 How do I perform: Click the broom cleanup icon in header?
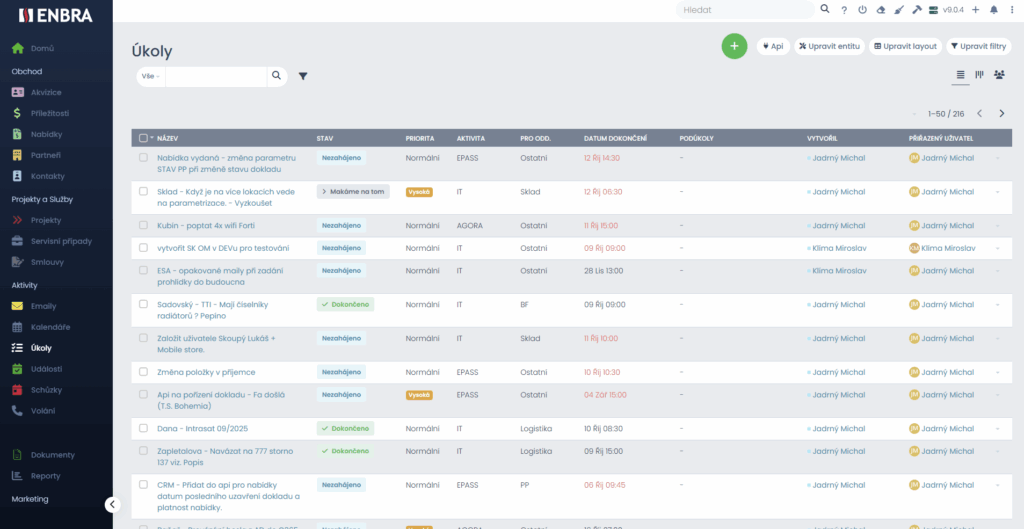point(898,10)
